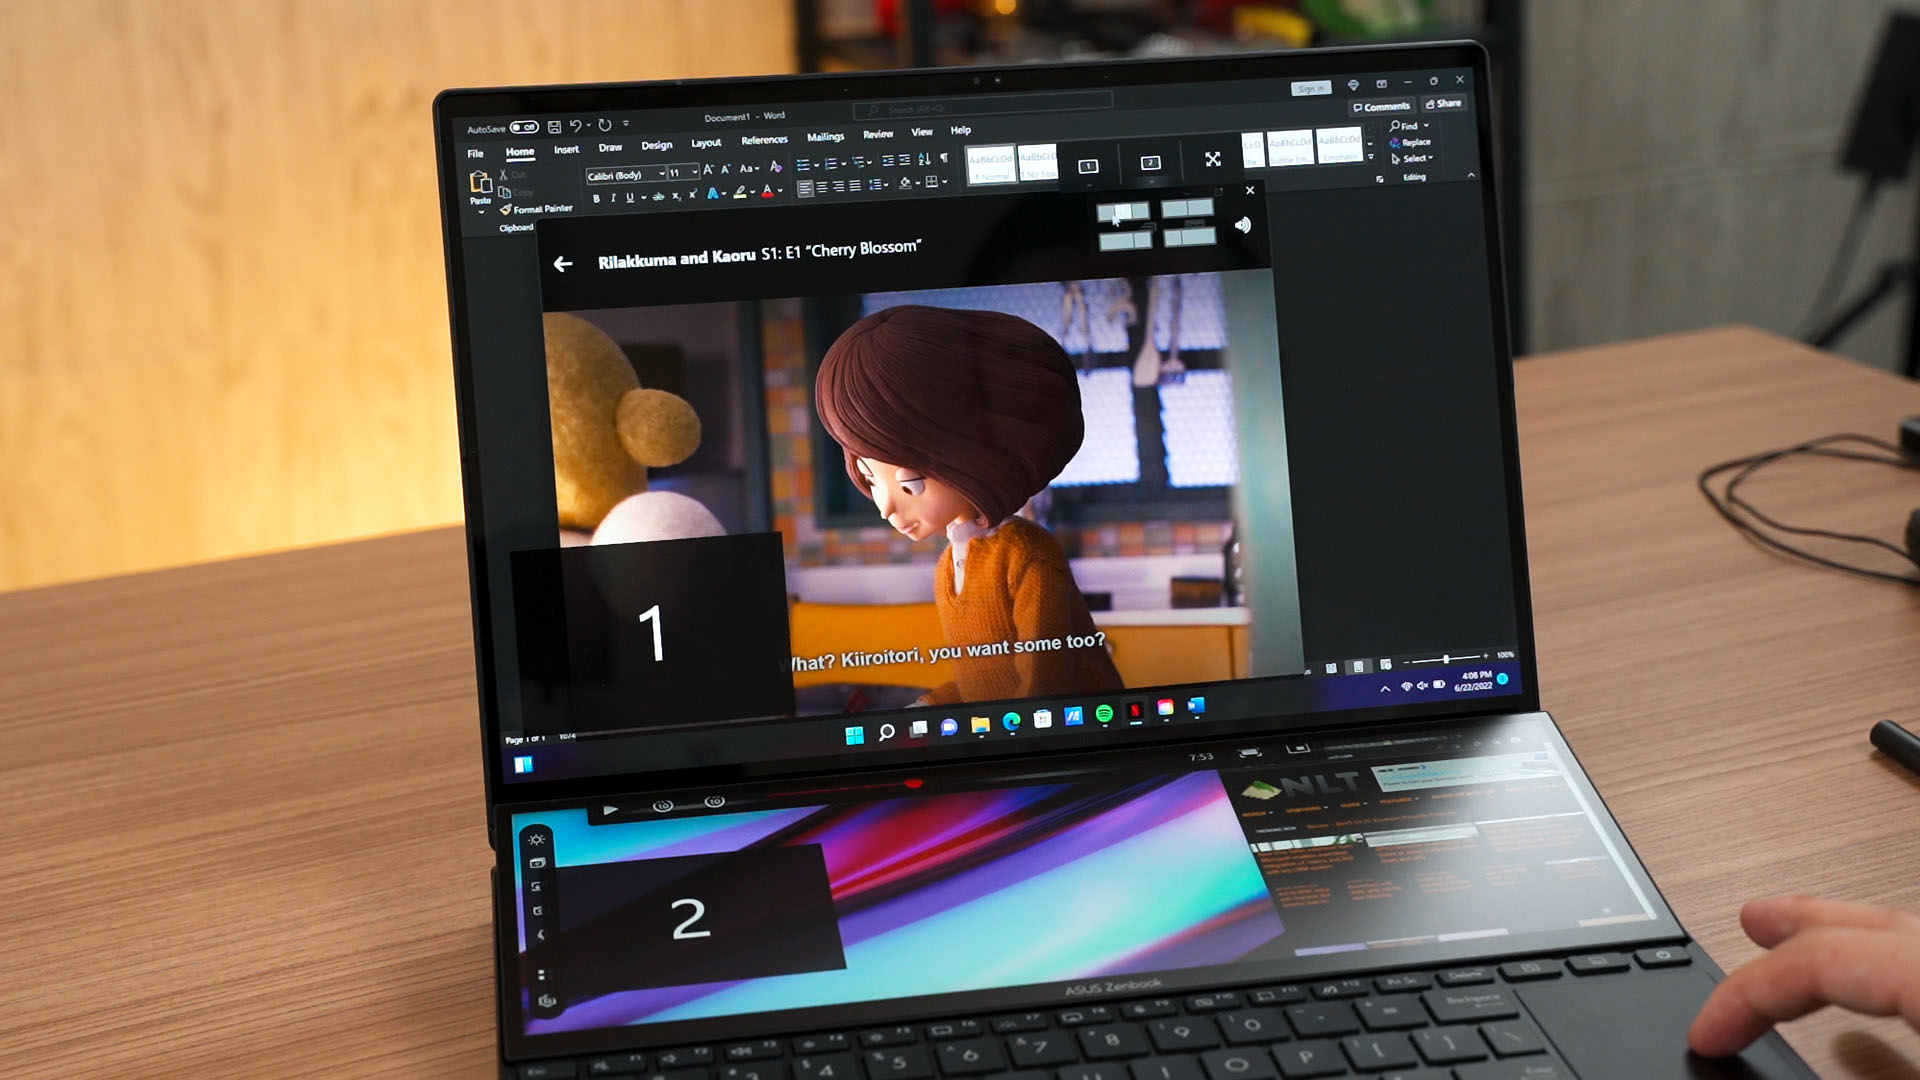1920x1080 pixels.
Task: Switch to the Draw ribbon tab
Action: click(610, 147)
